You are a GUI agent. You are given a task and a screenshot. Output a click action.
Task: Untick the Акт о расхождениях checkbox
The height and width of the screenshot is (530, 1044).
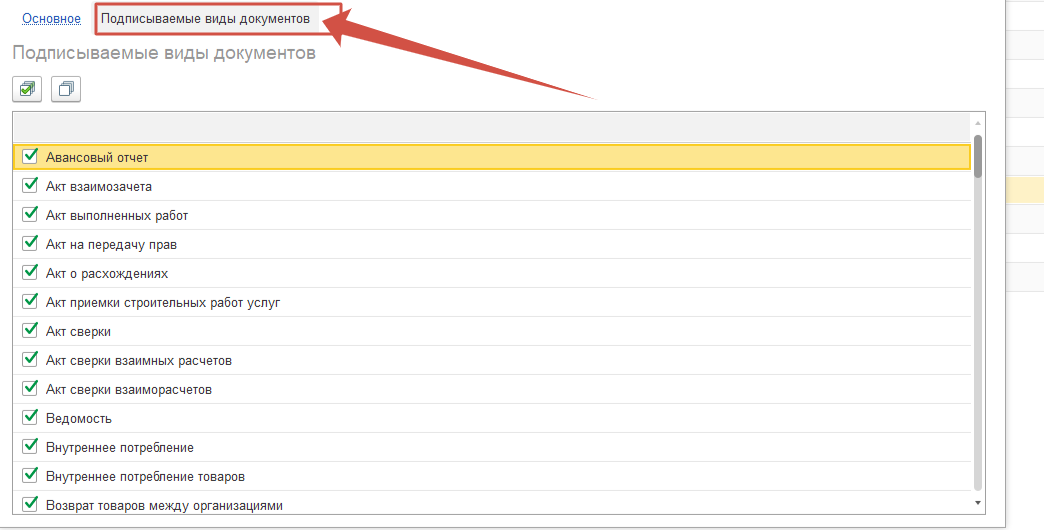coord(29,272)
